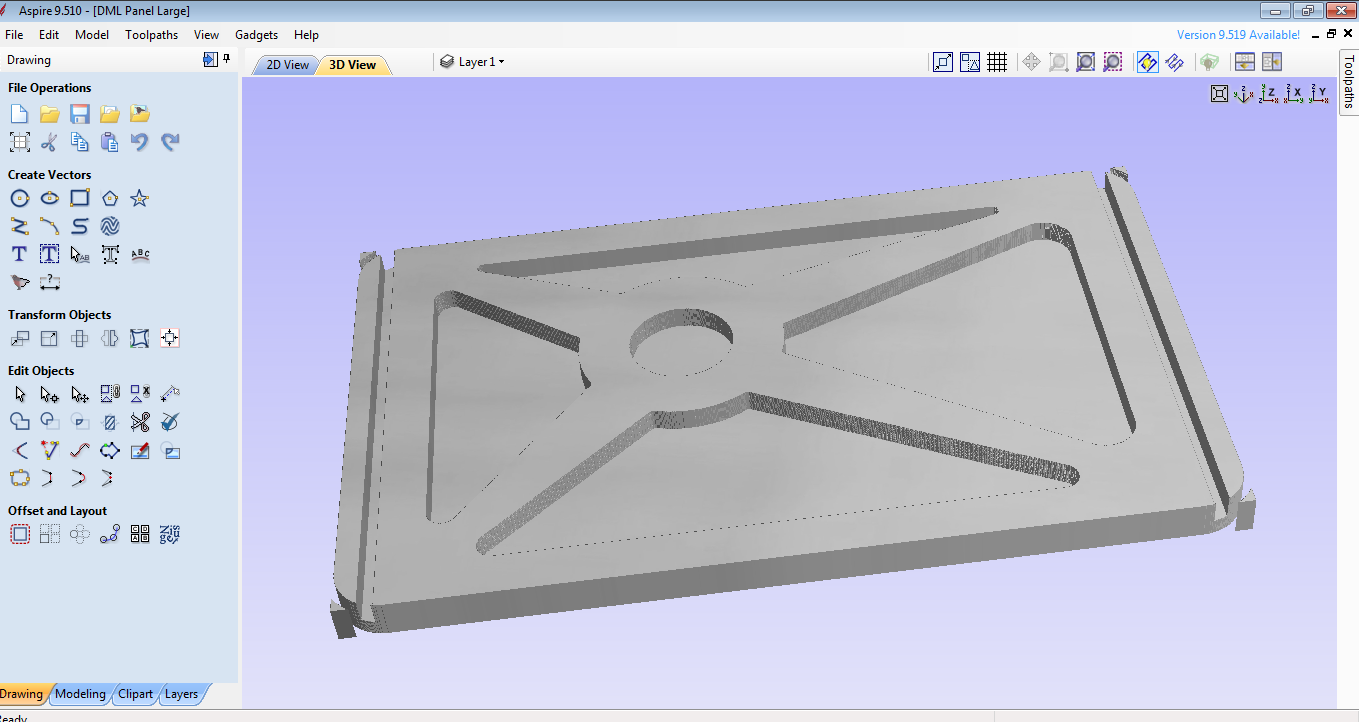Create a new file

tap(19, 114)
